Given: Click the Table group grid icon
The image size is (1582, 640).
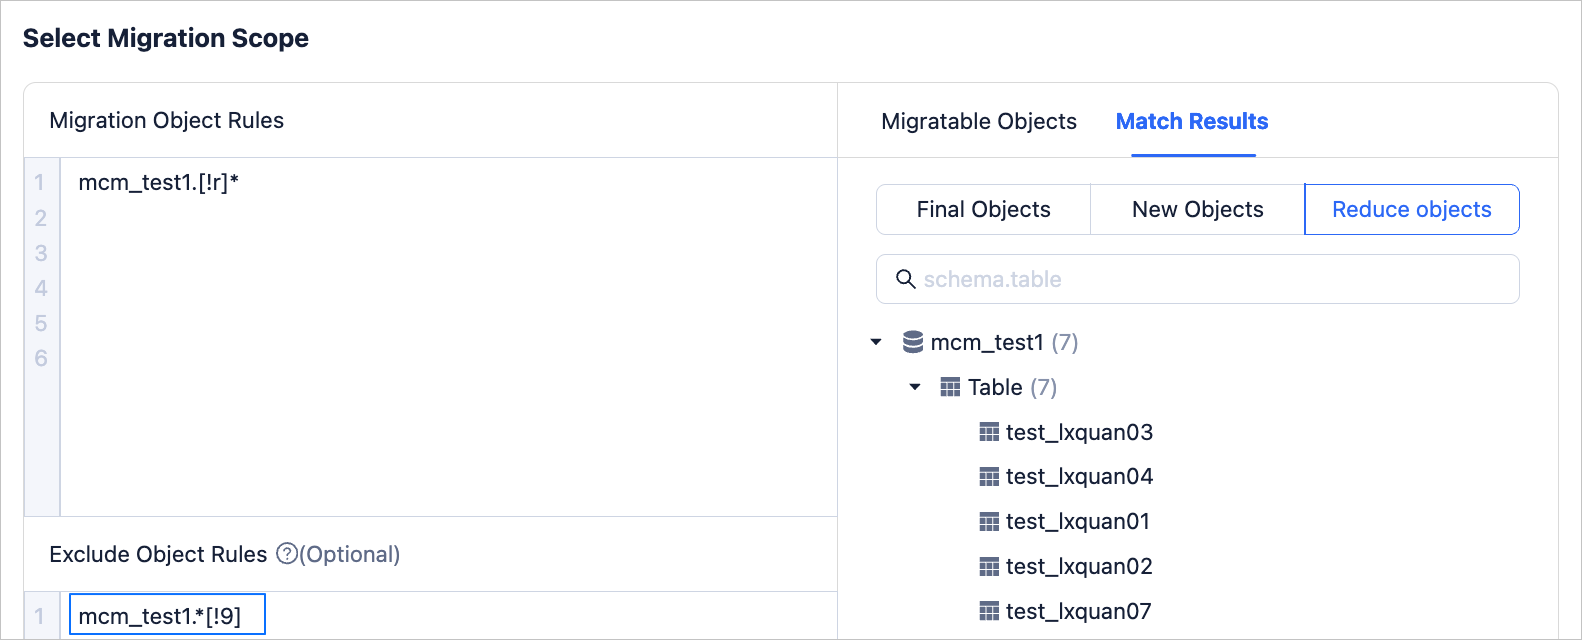Looking at the screenshot, I should [x=950, y=387].
